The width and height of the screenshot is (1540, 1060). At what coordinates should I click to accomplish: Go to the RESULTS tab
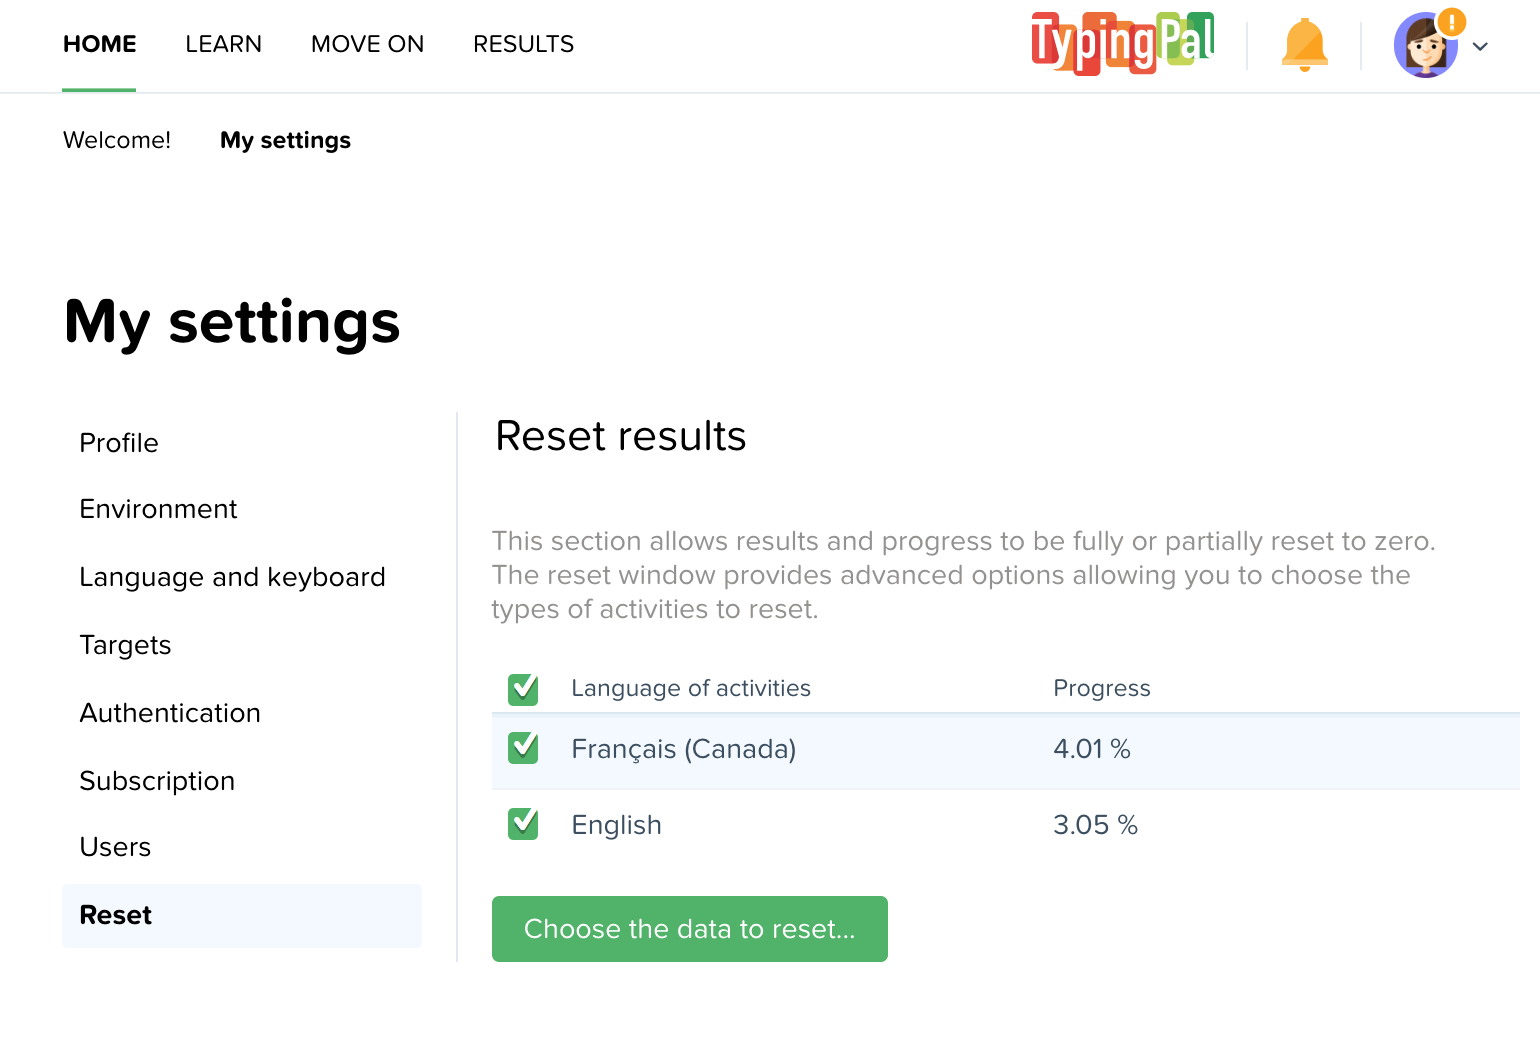coord(523,44)
